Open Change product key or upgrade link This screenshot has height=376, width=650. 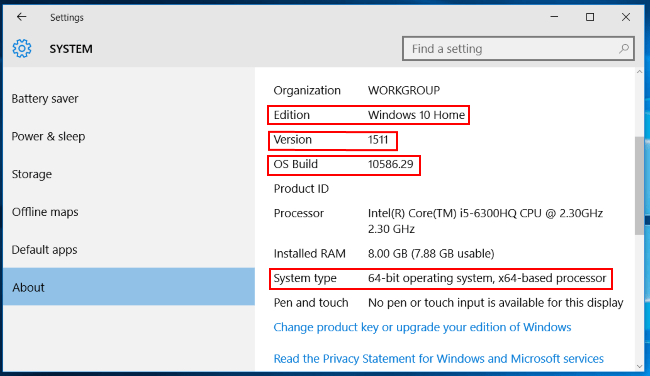(422, 327)
